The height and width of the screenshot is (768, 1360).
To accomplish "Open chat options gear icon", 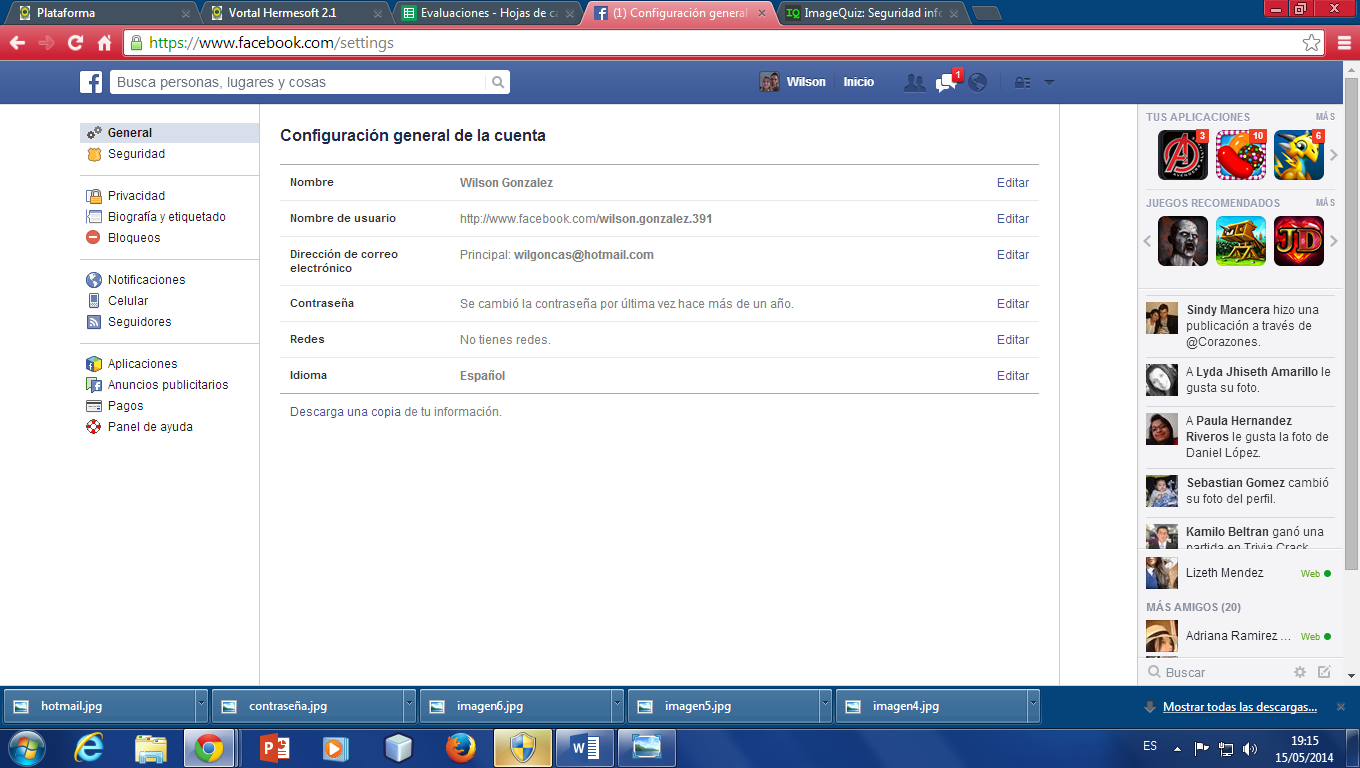I will click(1300, 673).
